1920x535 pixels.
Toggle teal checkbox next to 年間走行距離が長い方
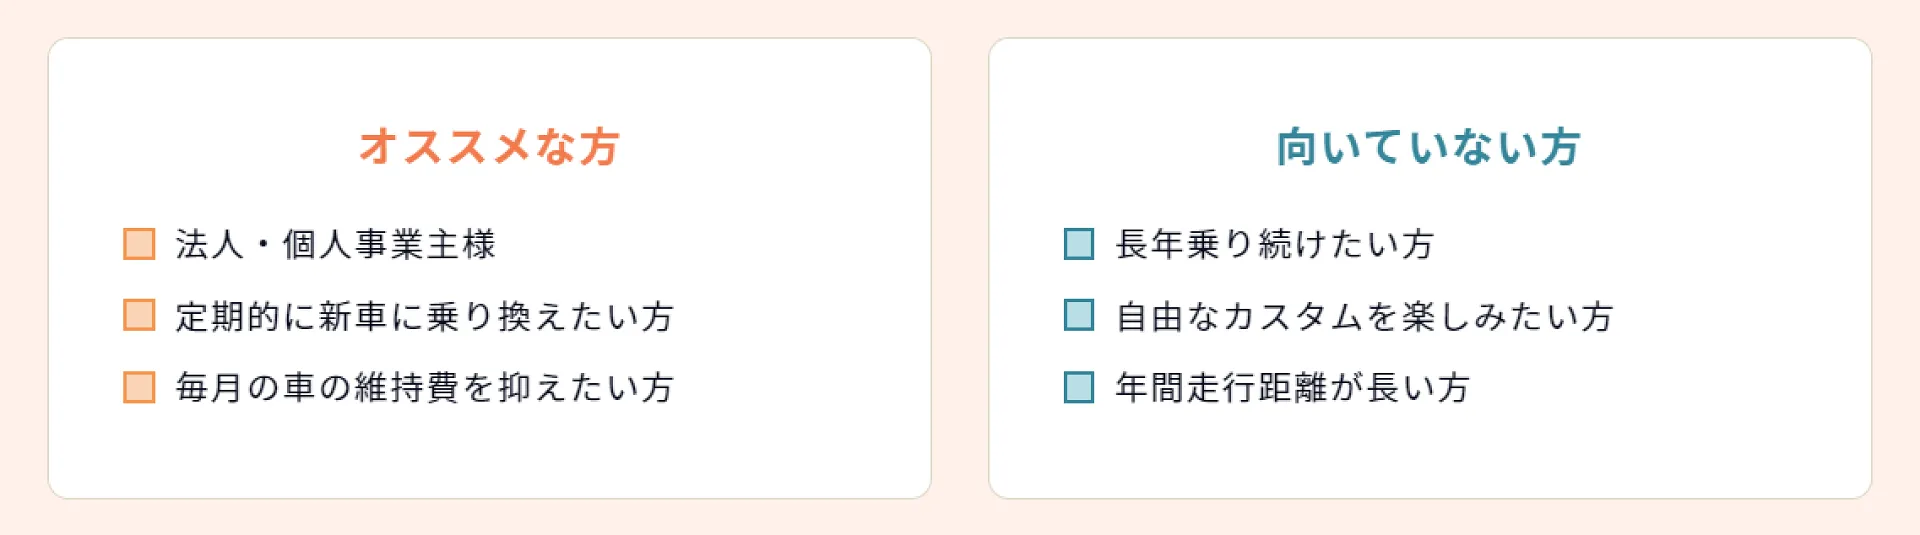click(1079, 387)
